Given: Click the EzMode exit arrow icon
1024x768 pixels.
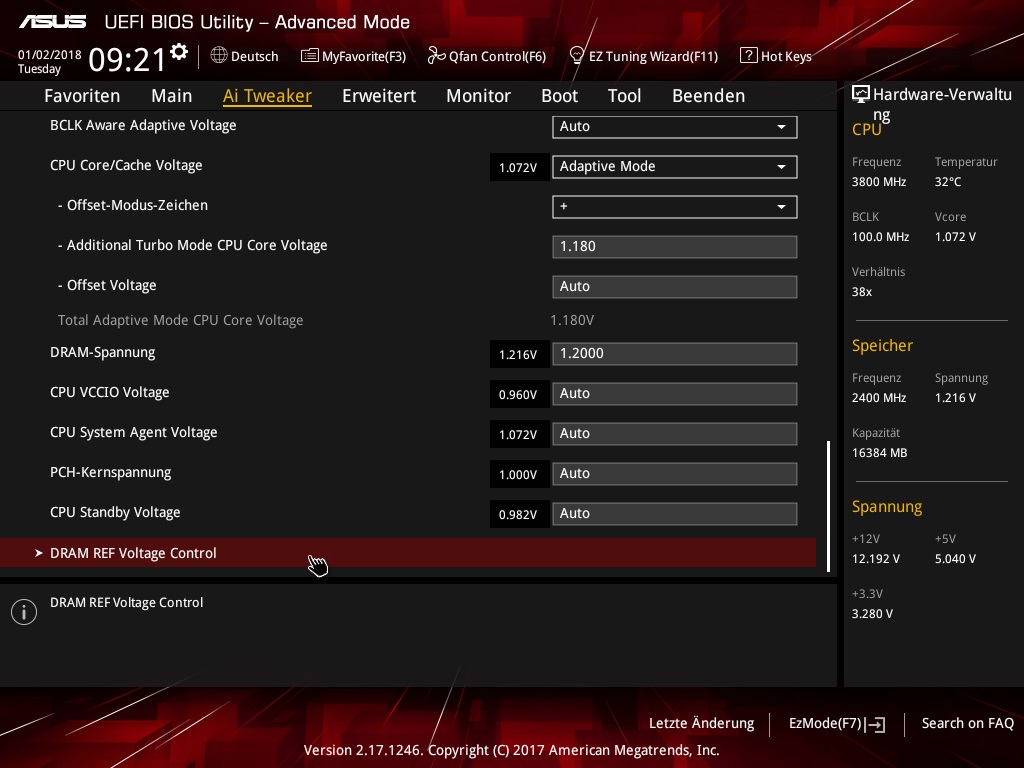Looking at the screenshot, I should 876,724.
